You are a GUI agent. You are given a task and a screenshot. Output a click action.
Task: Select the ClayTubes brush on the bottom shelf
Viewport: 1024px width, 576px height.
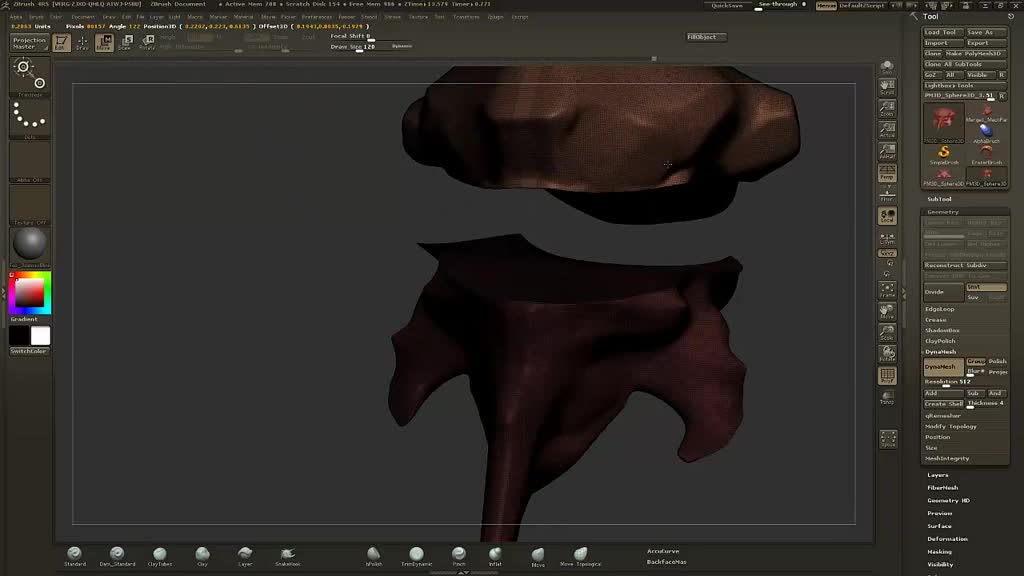160,554
